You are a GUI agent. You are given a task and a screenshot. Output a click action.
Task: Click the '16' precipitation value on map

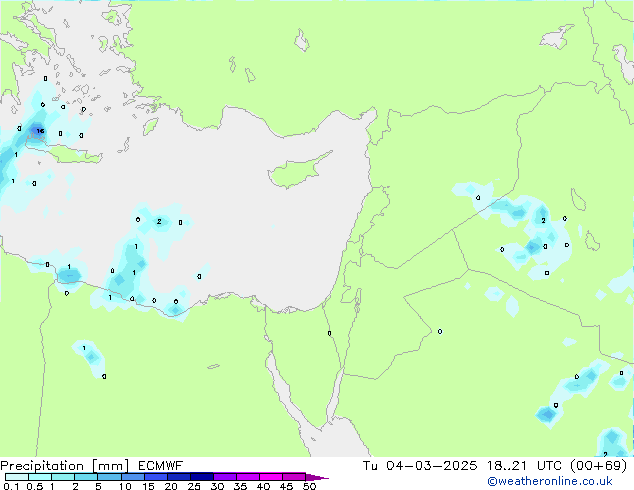click(x=40, y=131)
